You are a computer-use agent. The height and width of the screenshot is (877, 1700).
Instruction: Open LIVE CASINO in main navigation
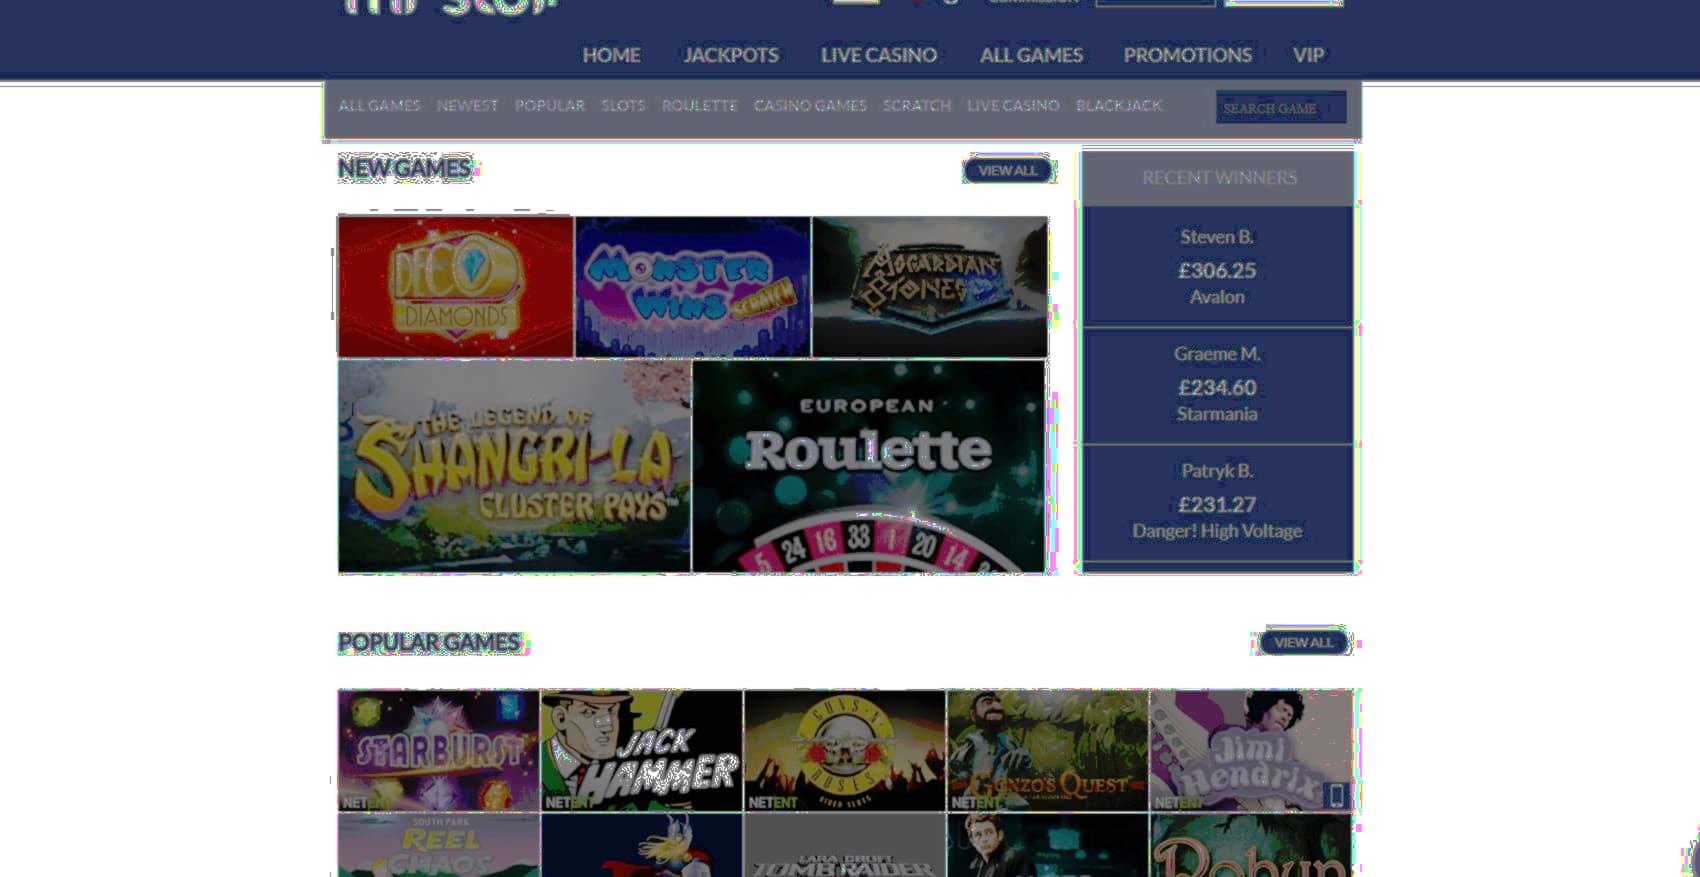click(x=879, y=55)
